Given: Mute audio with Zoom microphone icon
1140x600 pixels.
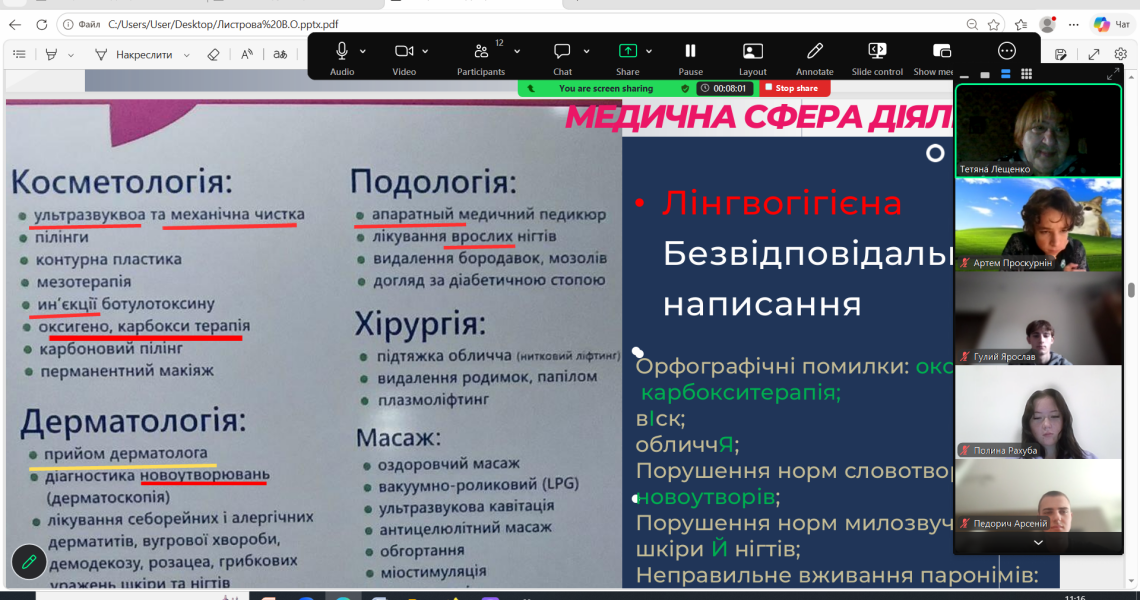Looking at the screenshot, I should (342, 51).
